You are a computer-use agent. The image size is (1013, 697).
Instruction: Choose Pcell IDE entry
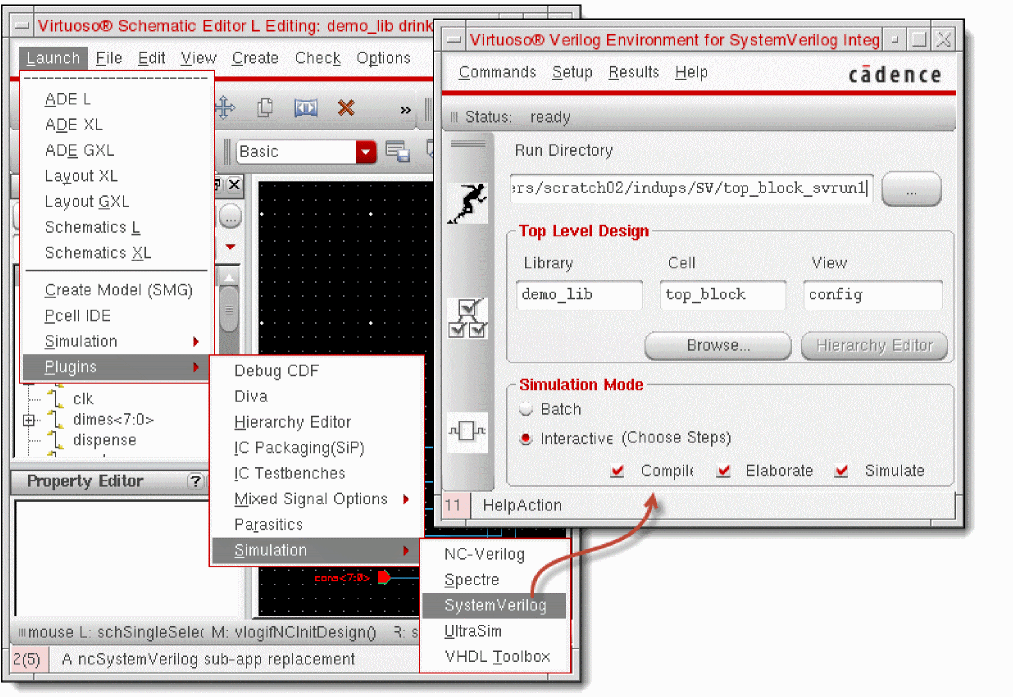click(x=116, y=316)
